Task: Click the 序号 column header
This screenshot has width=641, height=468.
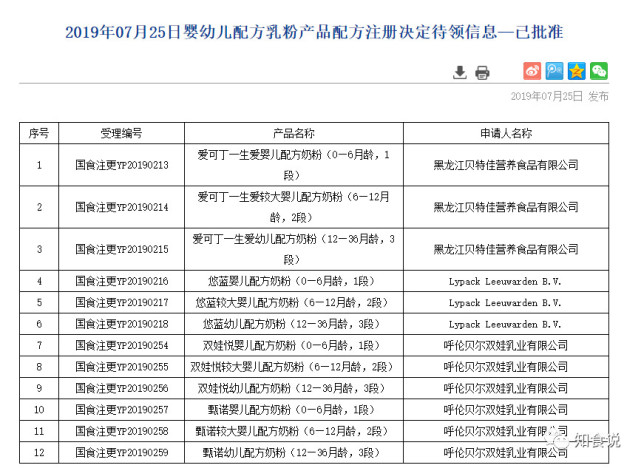Action: tap(39, 133)
